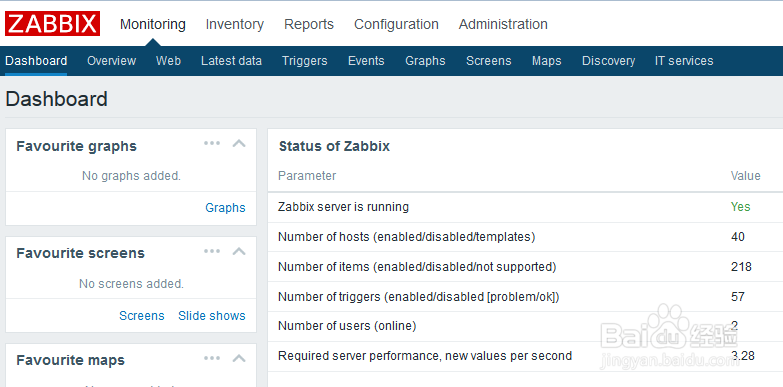
Task: Select the Events tab
Action: (x=366, y=61)
